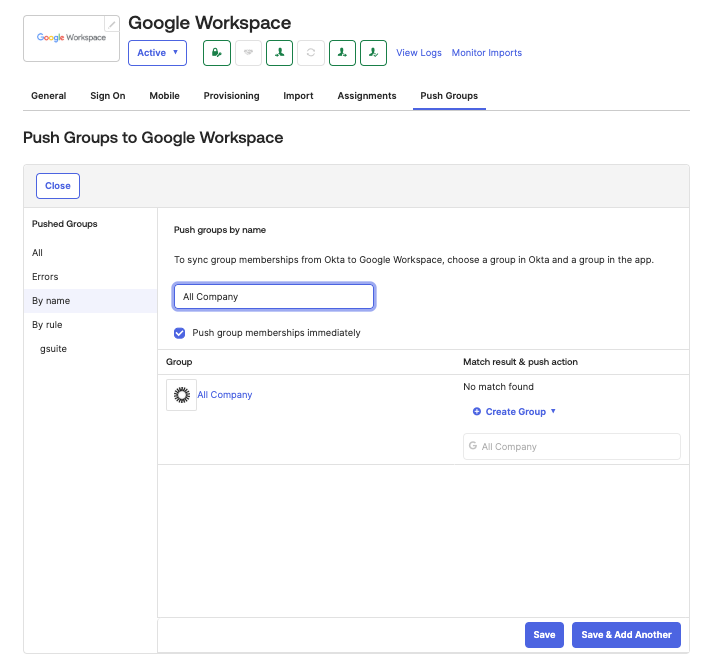Uncheck Push group memberships immediately
This screenshot has height=654, width=722.
coord(180,333)
